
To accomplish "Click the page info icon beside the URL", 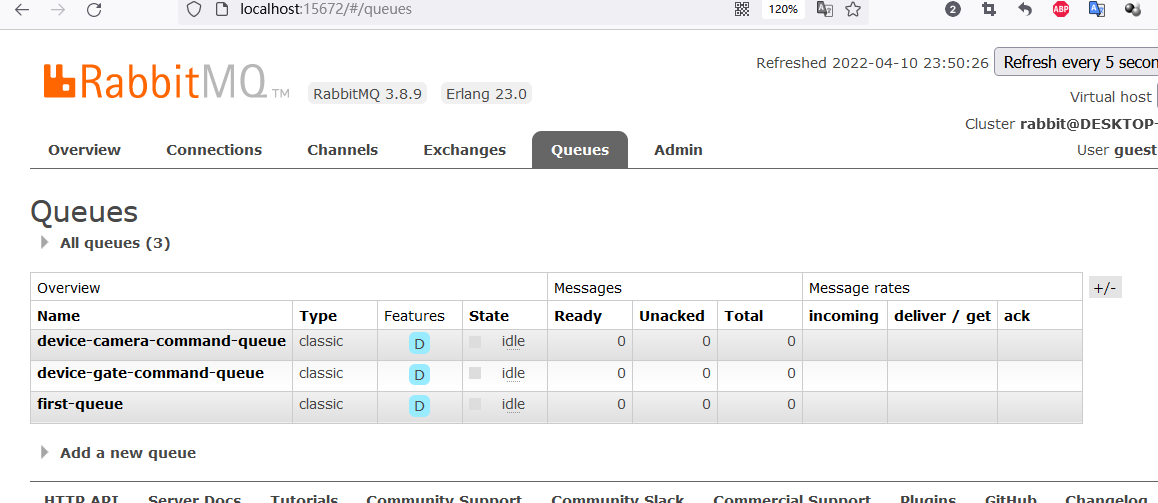I will [x=220, y=10].
